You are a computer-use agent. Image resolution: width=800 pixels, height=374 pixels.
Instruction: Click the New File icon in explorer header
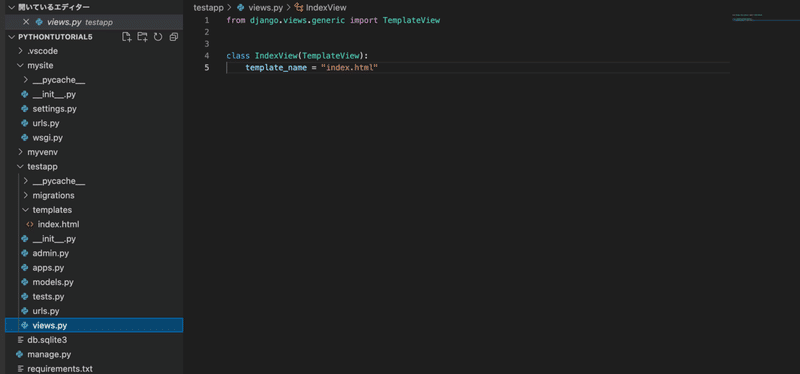click(x=127, y=37)
